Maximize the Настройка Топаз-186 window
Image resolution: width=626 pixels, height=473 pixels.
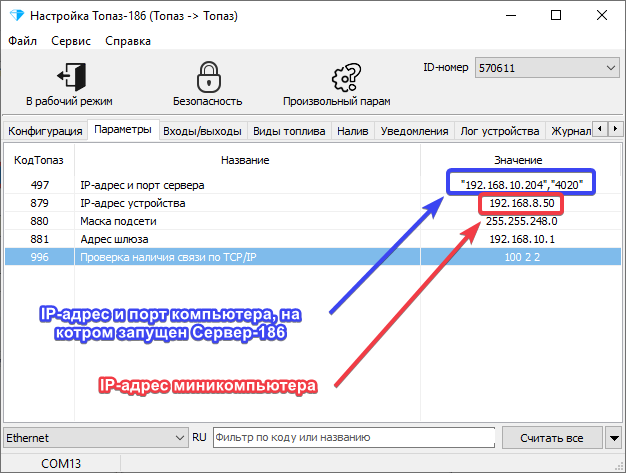point(556,16)
